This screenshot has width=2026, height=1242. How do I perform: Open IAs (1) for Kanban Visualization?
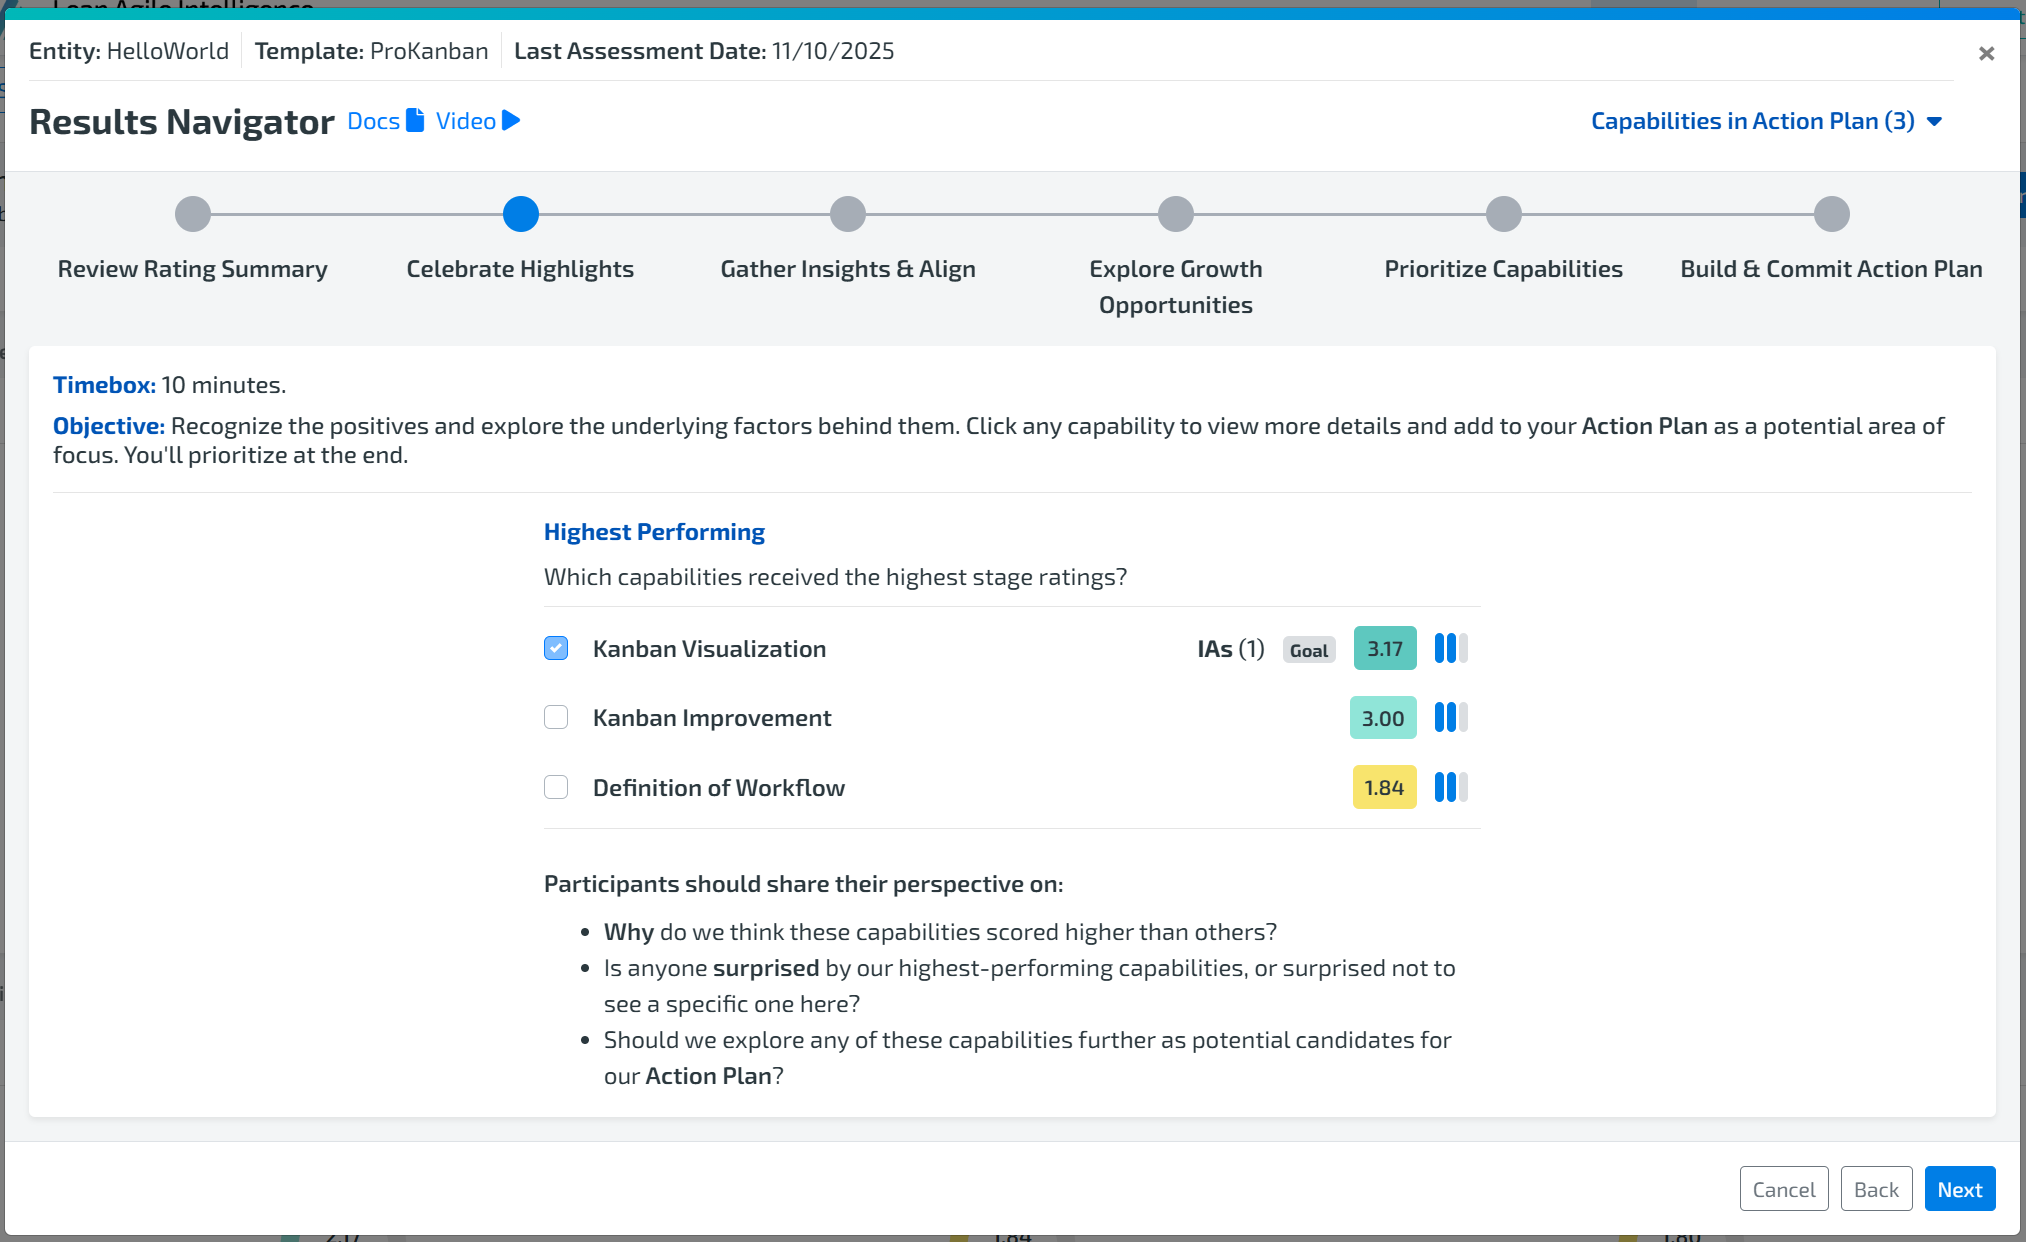1230,649
